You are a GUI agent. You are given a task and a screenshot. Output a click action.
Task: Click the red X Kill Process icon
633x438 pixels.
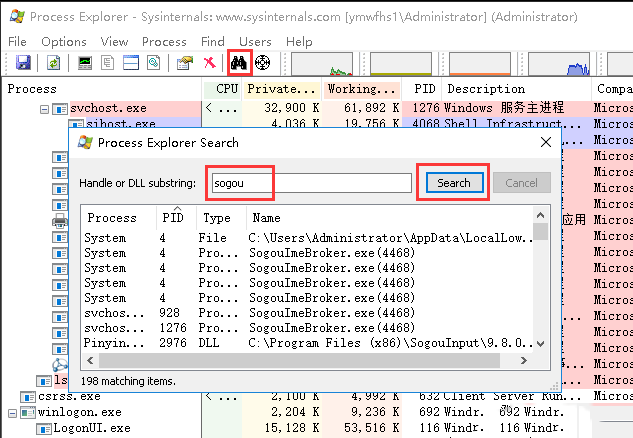pos(210,63)
